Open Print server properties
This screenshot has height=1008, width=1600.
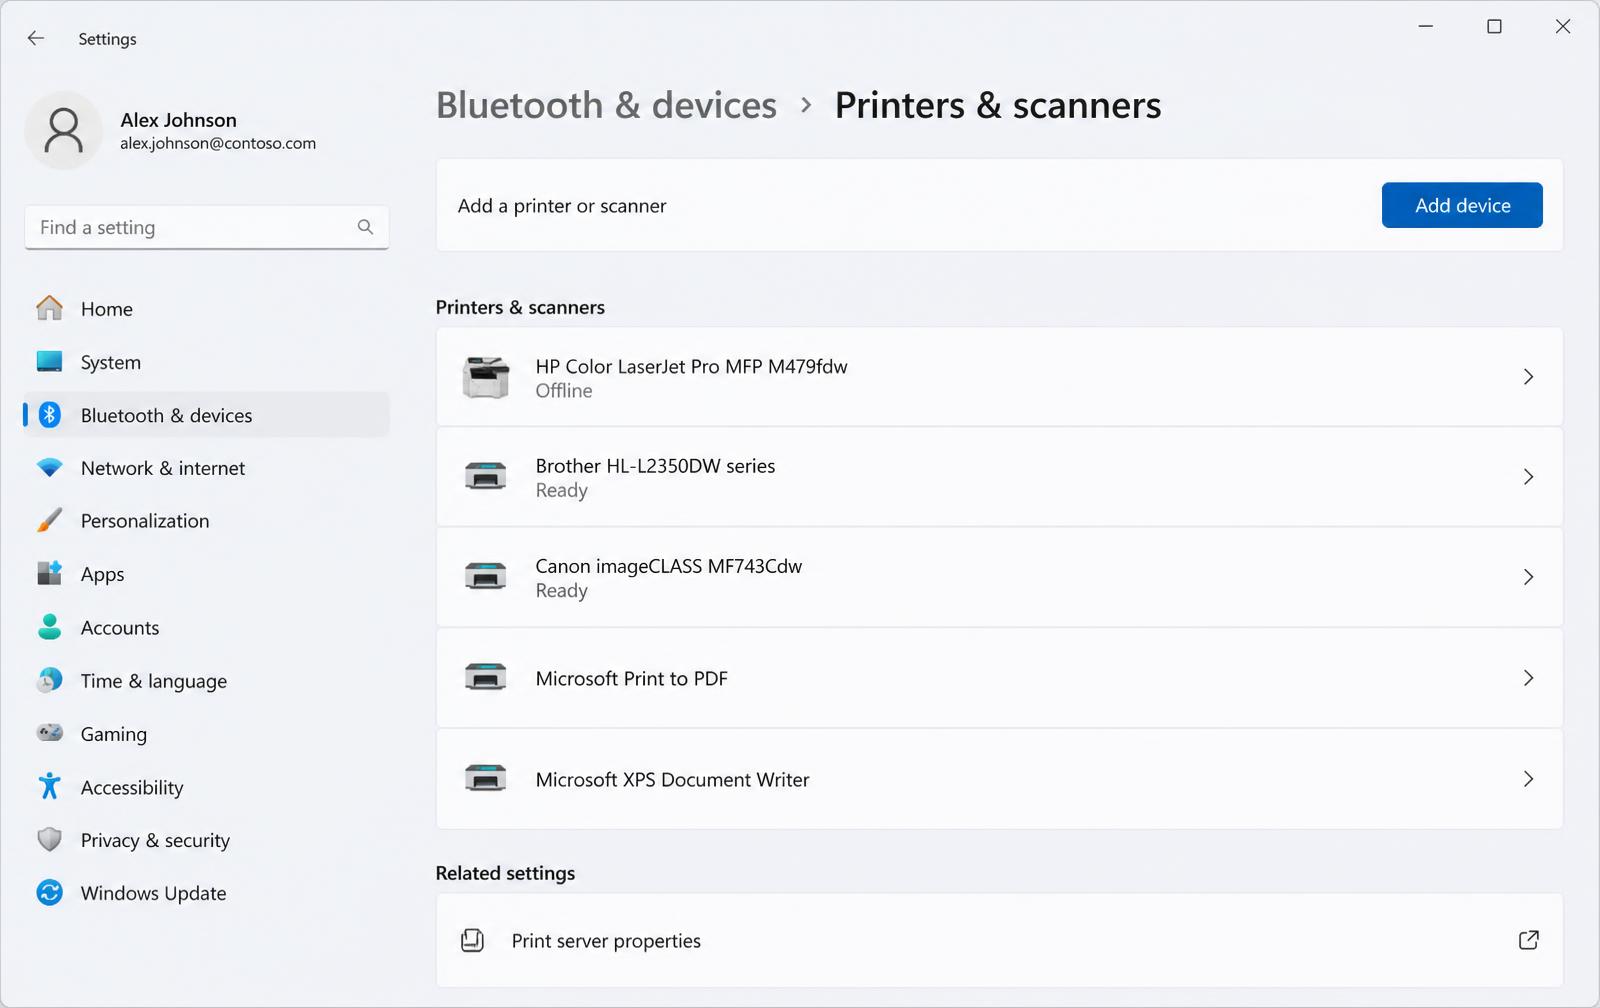coord(999,940)
